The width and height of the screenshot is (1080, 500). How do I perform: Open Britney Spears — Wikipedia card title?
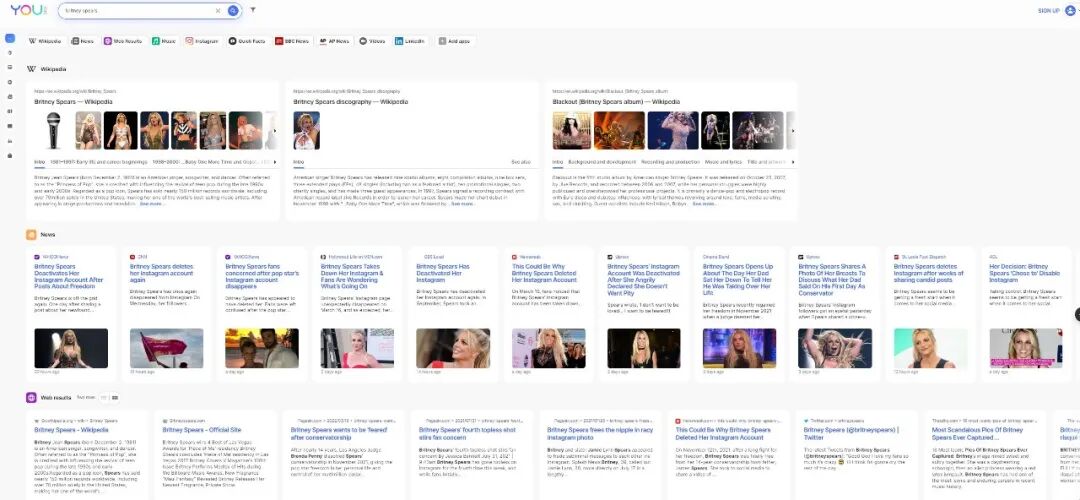pyautogui.click(x=76, y=102)
